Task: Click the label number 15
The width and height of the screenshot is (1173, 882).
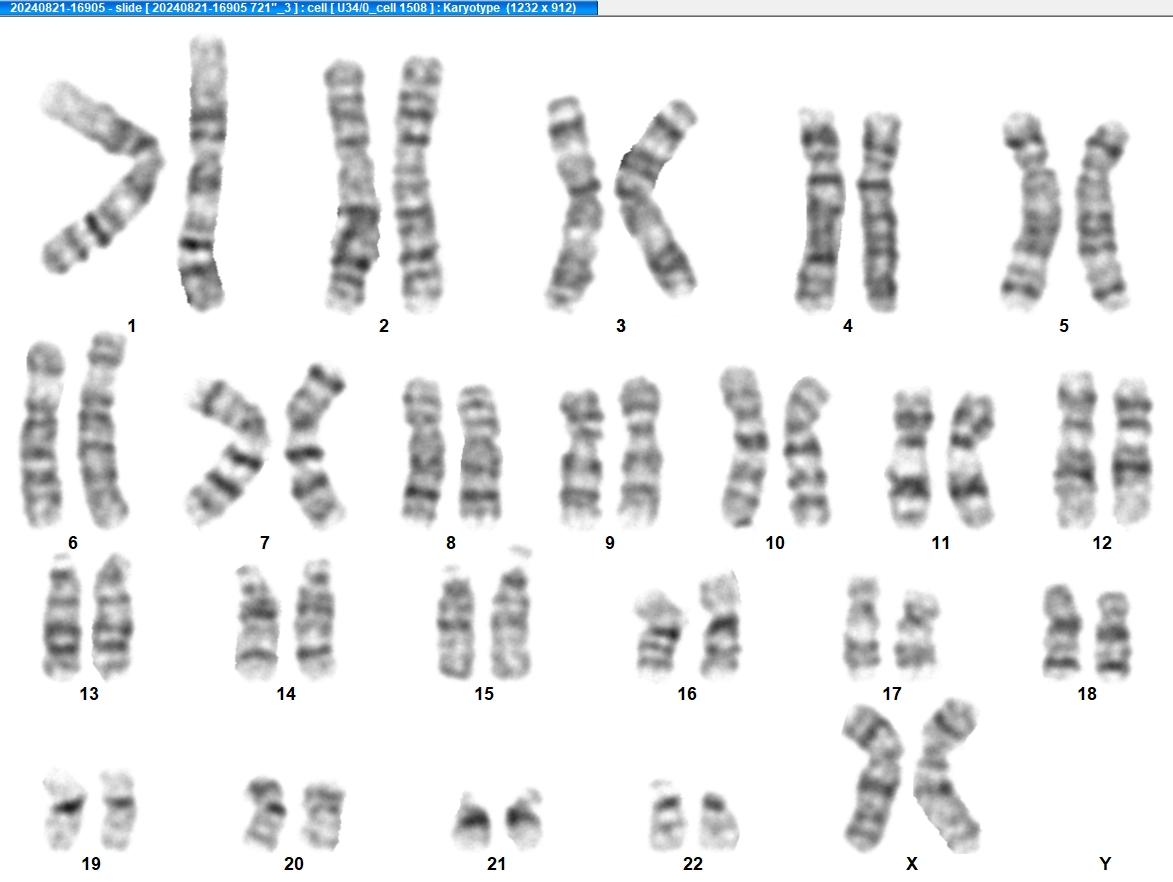Action: tap(484, 694)
